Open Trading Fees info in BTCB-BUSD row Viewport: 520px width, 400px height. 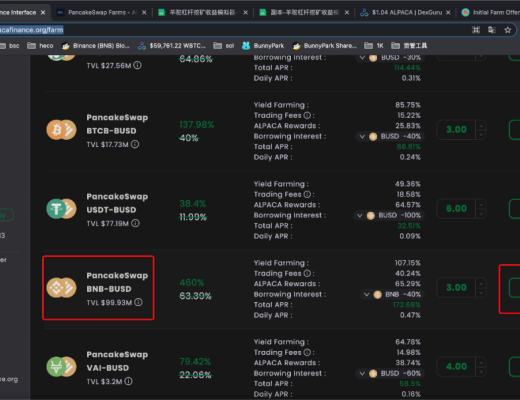click(307, 115)
